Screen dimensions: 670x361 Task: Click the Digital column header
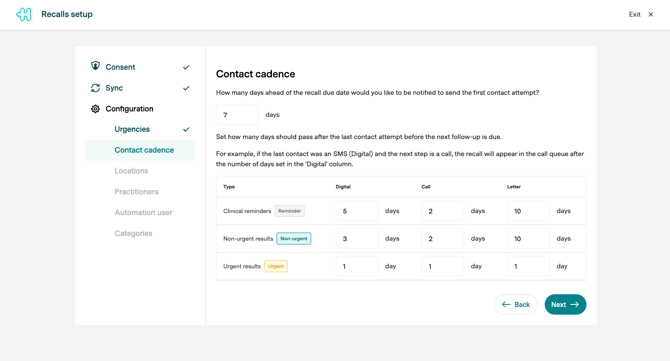tap(343, 187)
